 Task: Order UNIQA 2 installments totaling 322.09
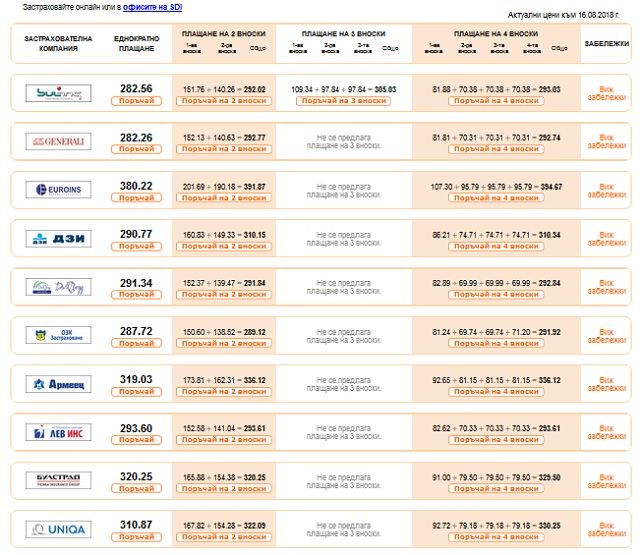[224, 537]
